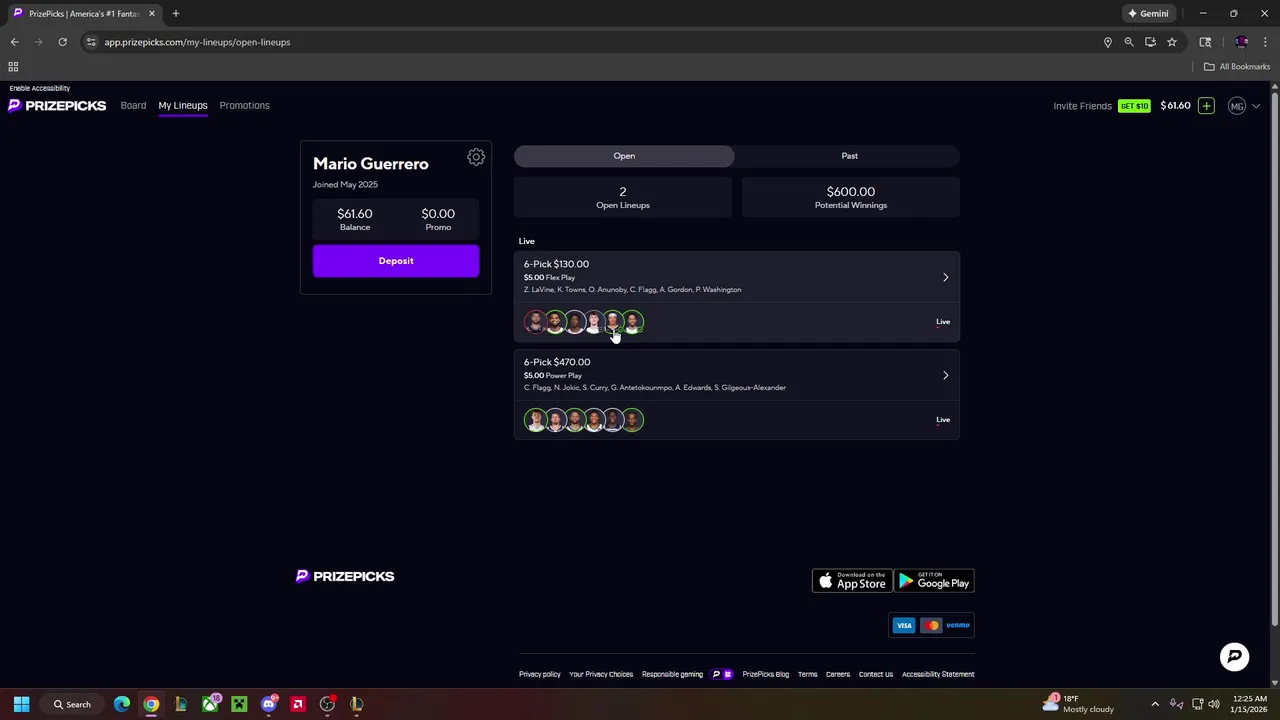Open the Contact Us footer link

click(876, 674)
